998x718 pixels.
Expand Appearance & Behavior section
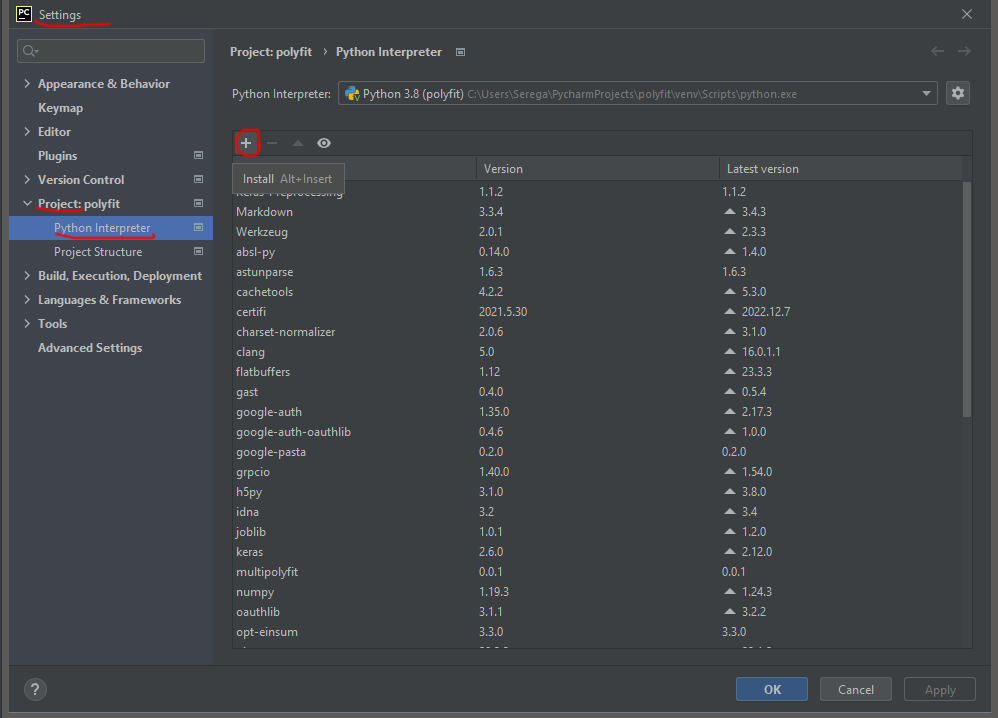click(27, 83)
